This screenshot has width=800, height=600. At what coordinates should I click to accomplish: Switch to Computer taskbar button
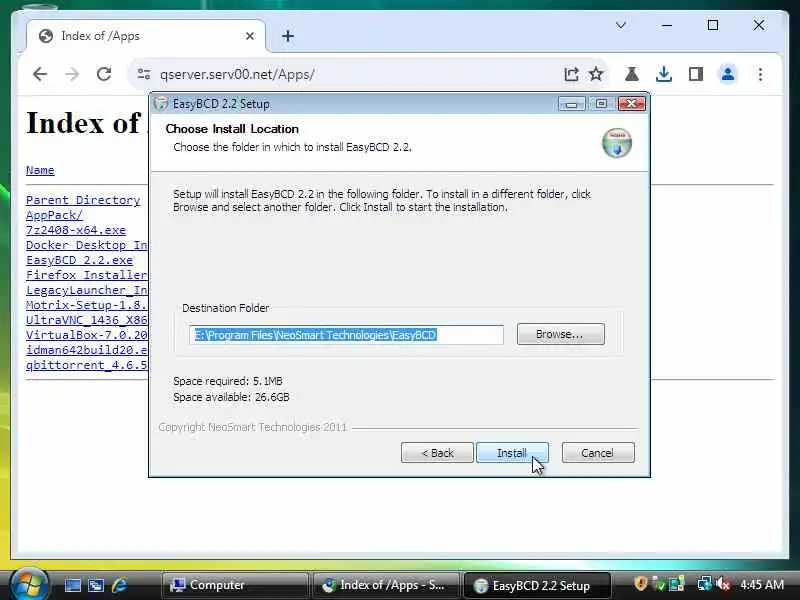click(235, 585)
